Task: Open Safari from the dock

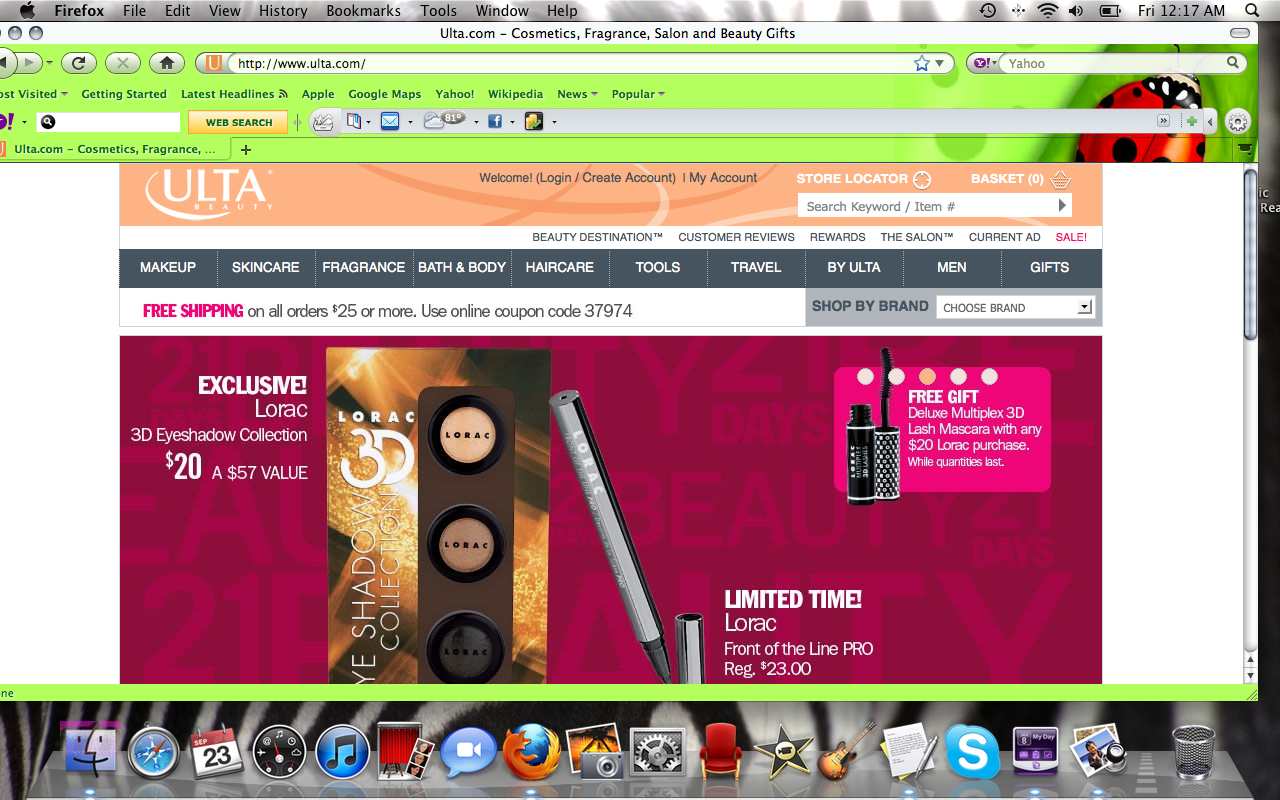Action: (153, 752)
